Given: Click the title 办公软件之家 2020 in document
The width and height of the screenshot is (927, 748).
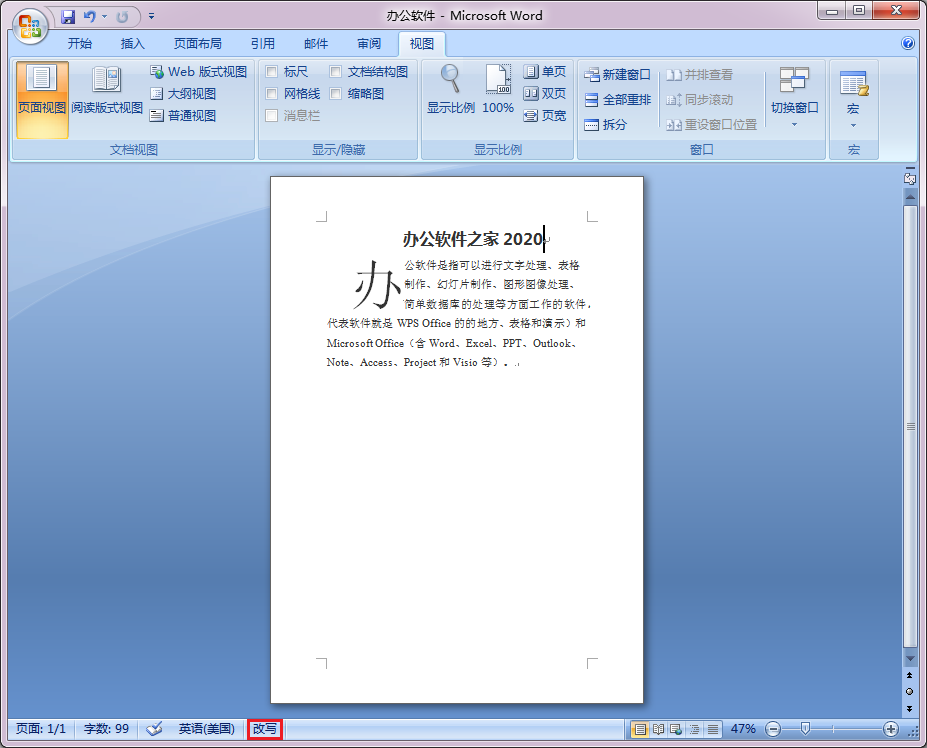Looking at the screenshot, I should click(x=473, y=239).
